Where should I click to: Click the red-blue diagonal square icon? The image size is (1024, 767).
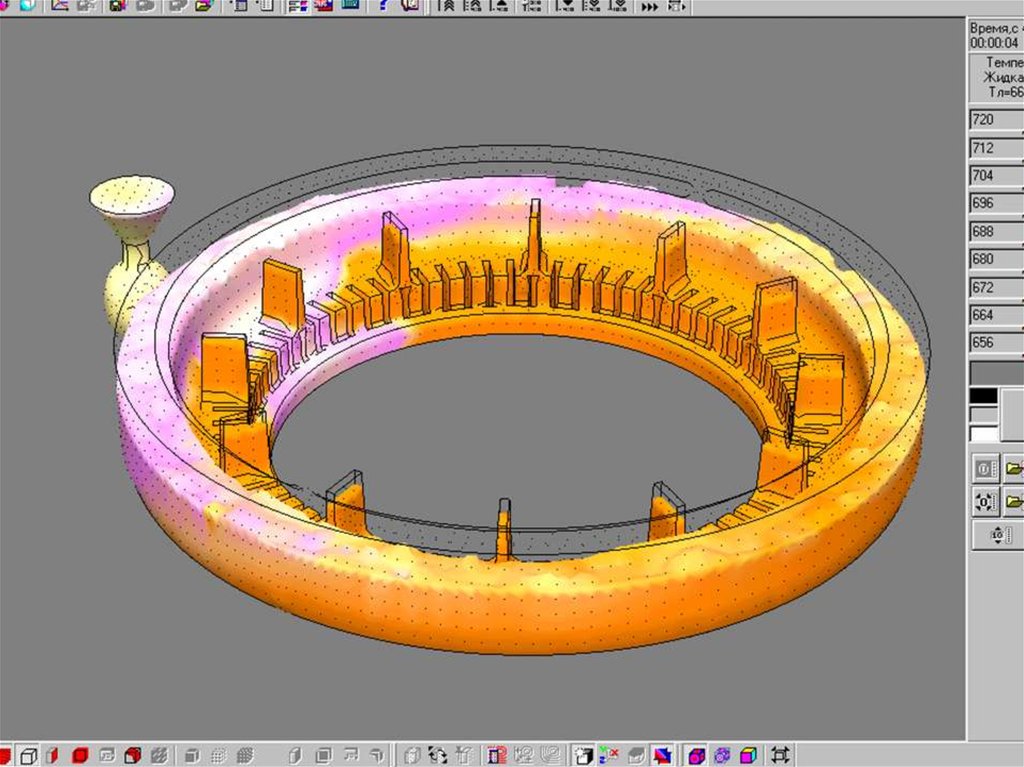coord(662,755)
